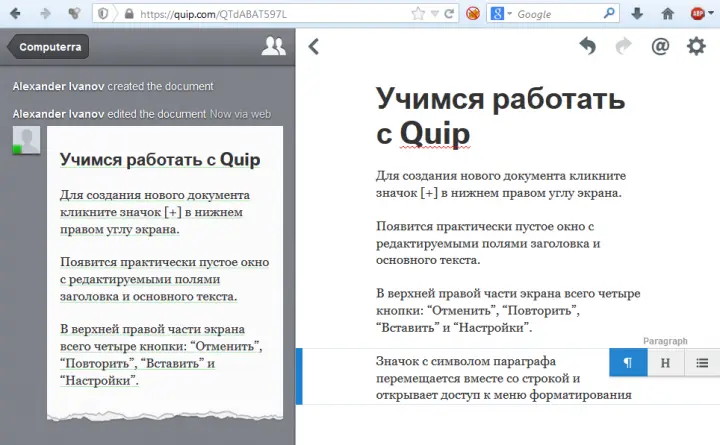The width and height of the screenshot is (720, 445).
Task: Open document settings gear
Action: coord(696,46)
